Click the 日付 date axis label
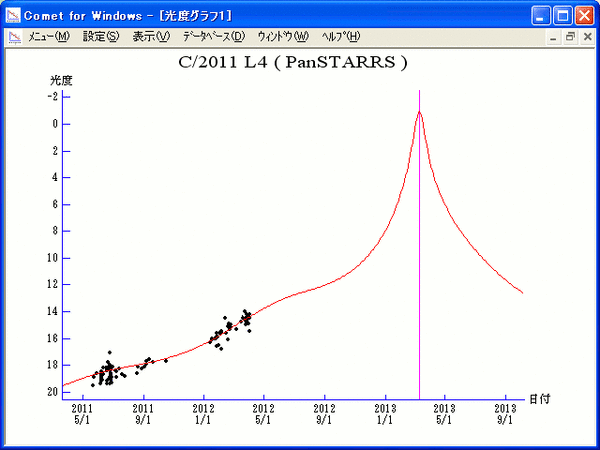The width and height of the screenshot is (600, 450). [539, 398]
